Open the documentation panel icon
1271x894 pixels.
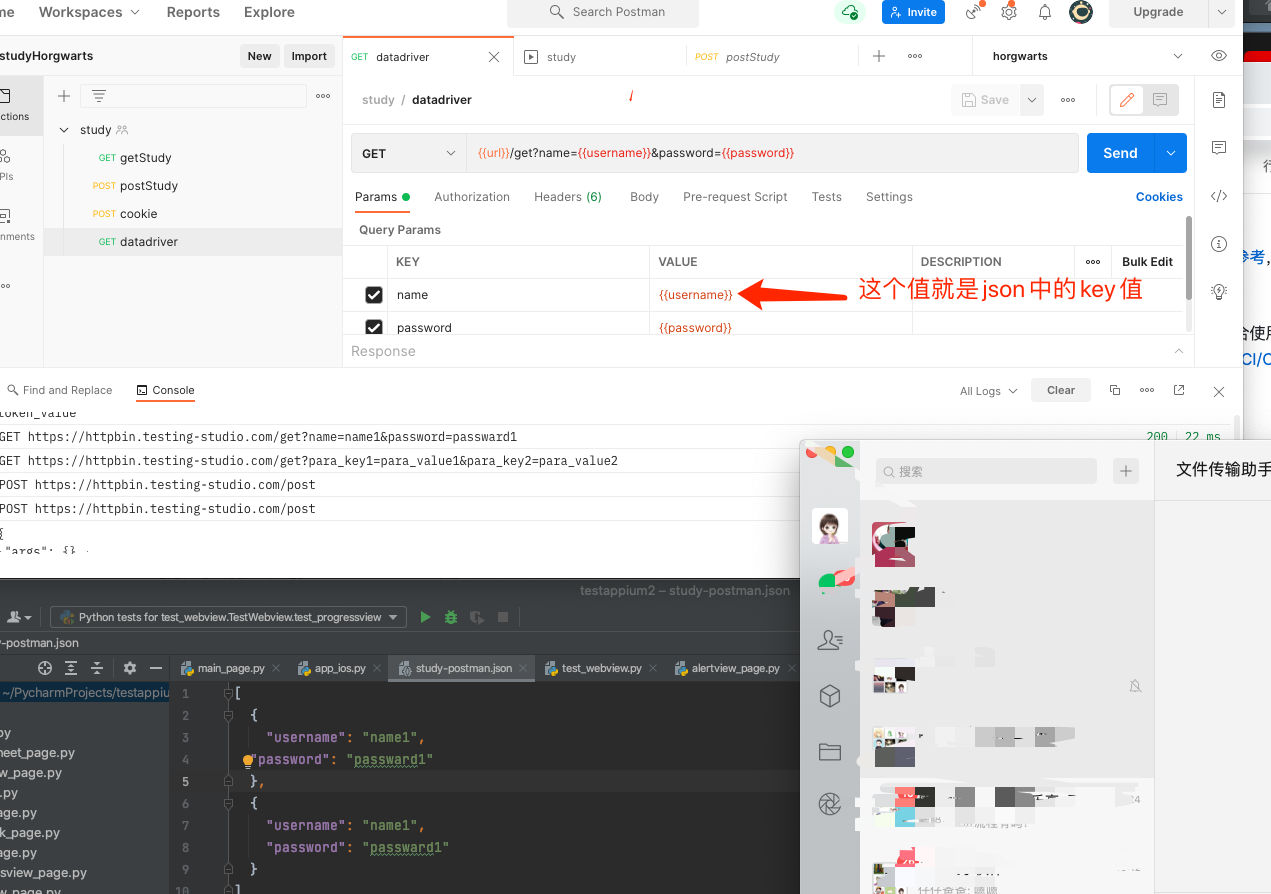click(1219, 100)
